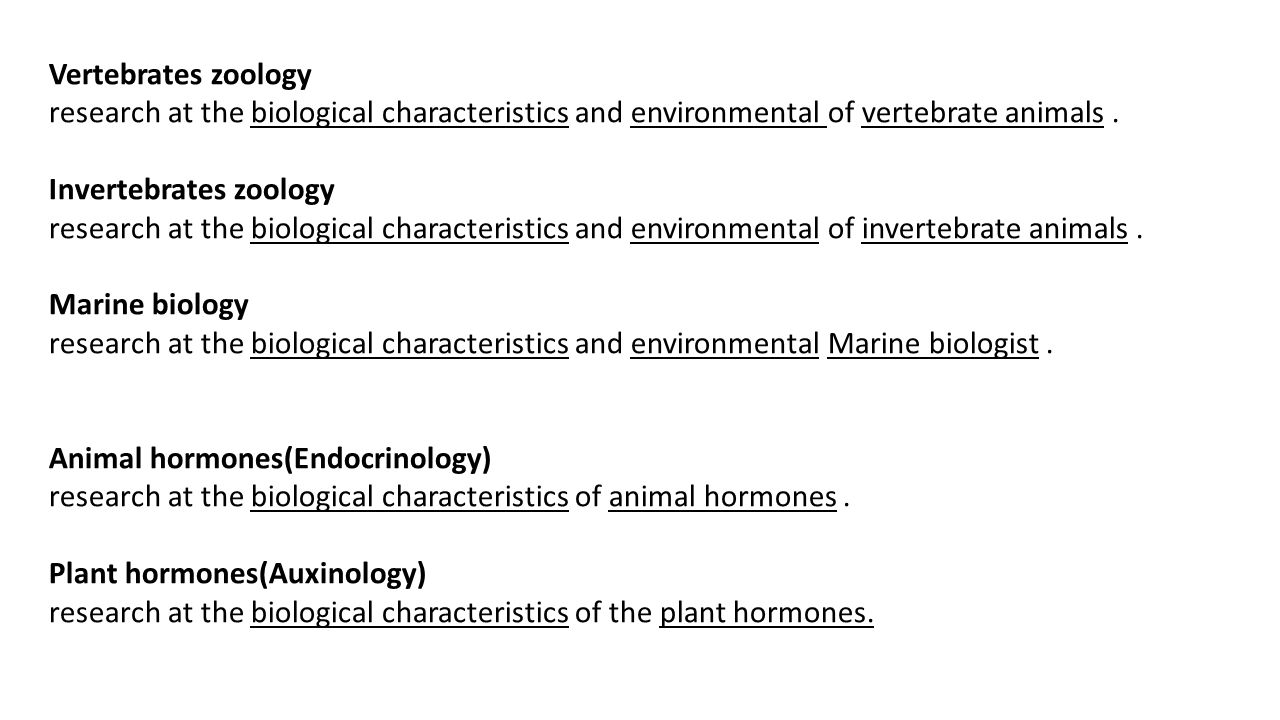1280x720 pixels.
Task: Open the 'Marine biologist' link
Action: click(x=933, y=344)
